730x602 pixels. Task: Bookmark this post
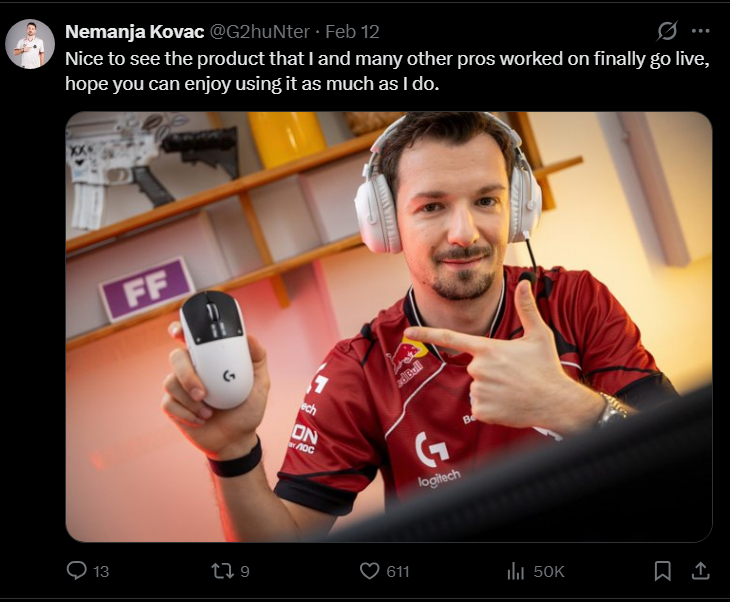click(662, 571)
